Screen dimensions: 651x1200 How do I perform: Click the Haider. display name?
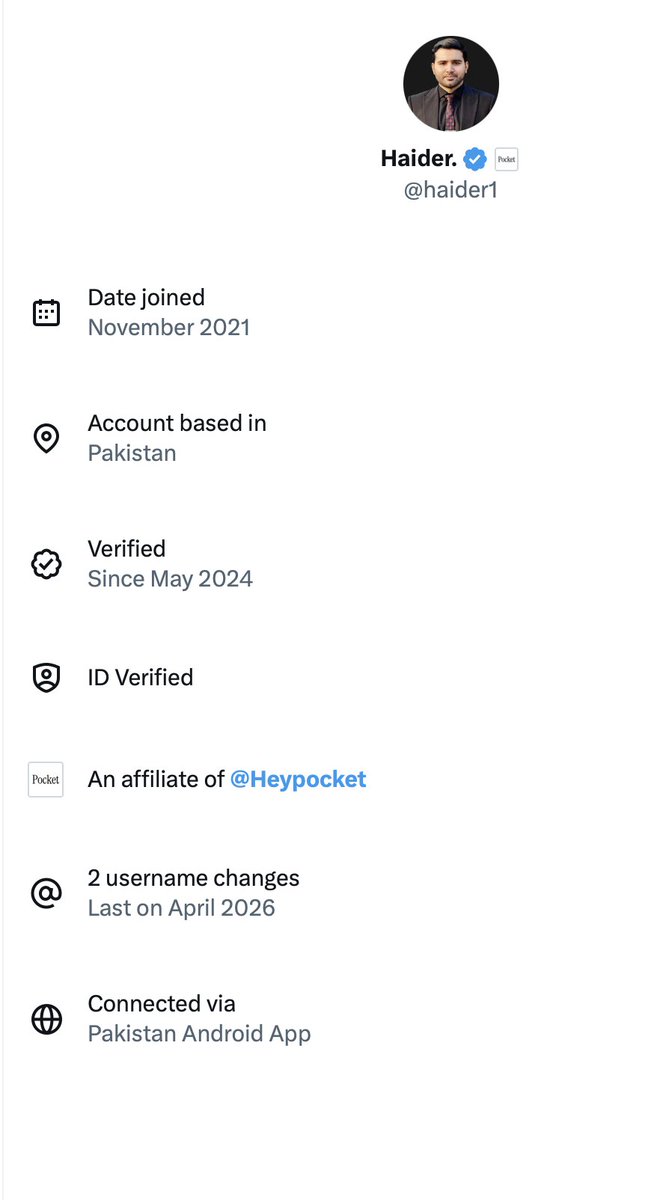click(419, 158)
